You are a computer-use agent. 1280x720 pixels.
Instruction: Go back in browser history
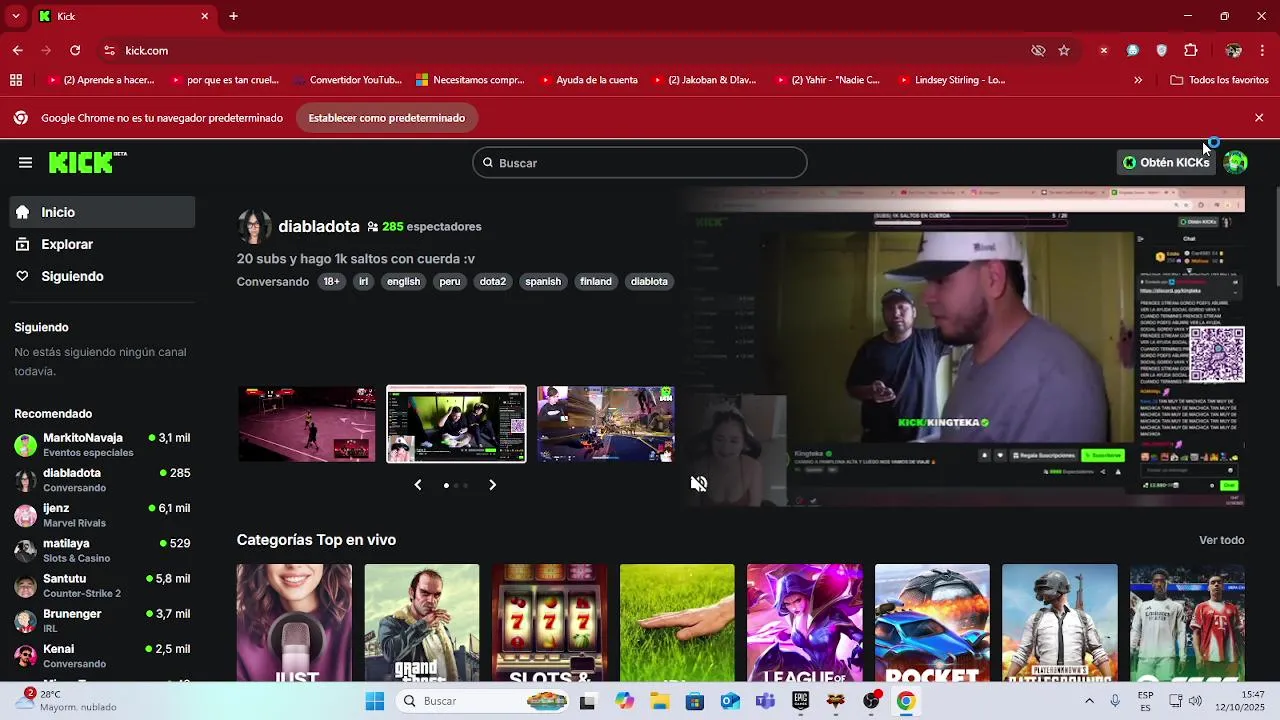(x=18, y=50)
